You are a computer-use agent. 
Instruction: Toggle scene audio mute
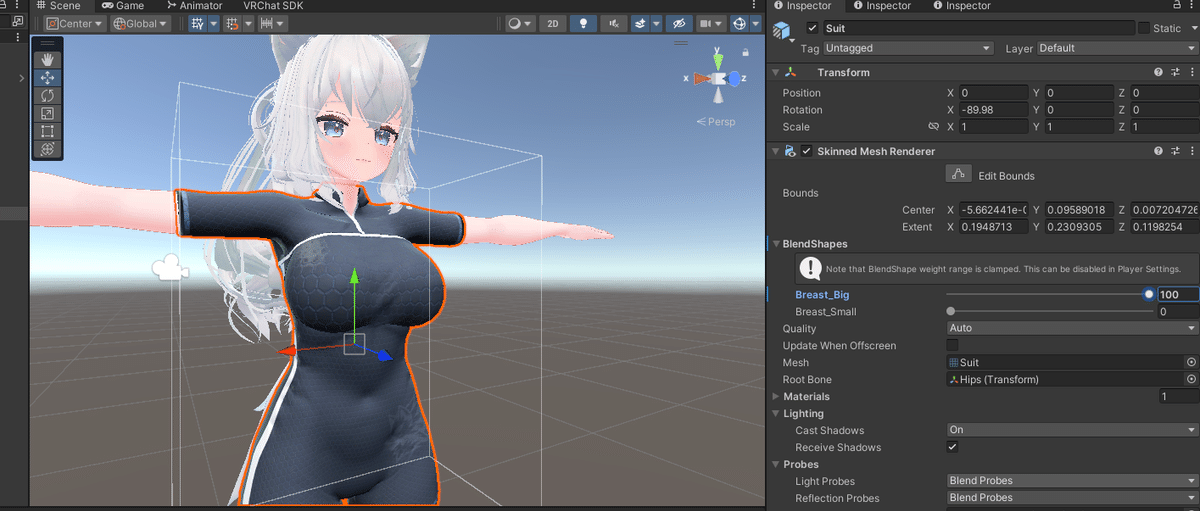click(614, 23)
